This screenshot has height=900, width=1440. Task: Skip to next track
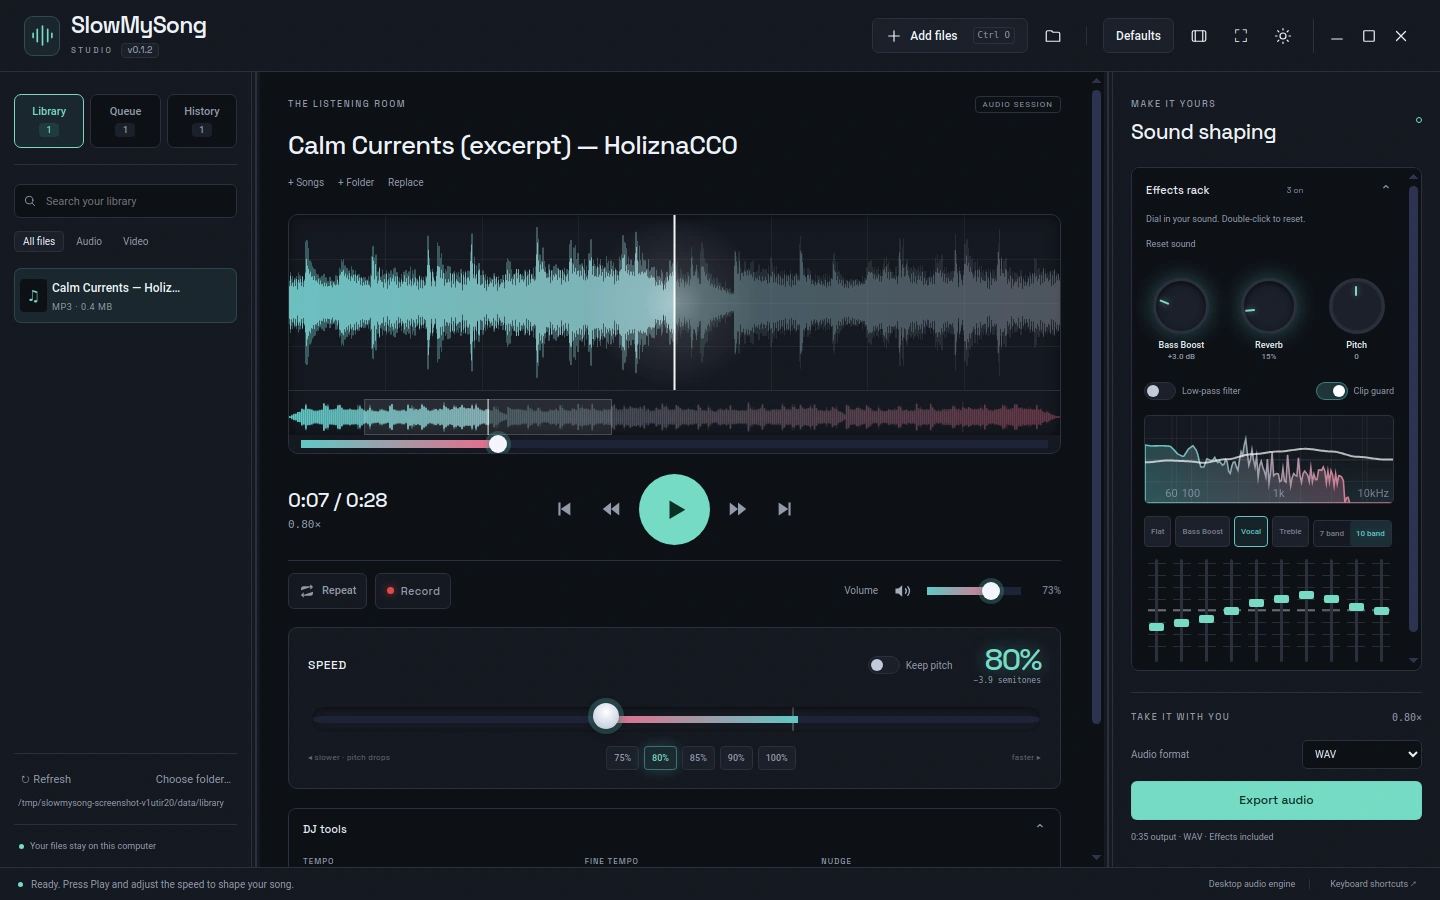784,509
